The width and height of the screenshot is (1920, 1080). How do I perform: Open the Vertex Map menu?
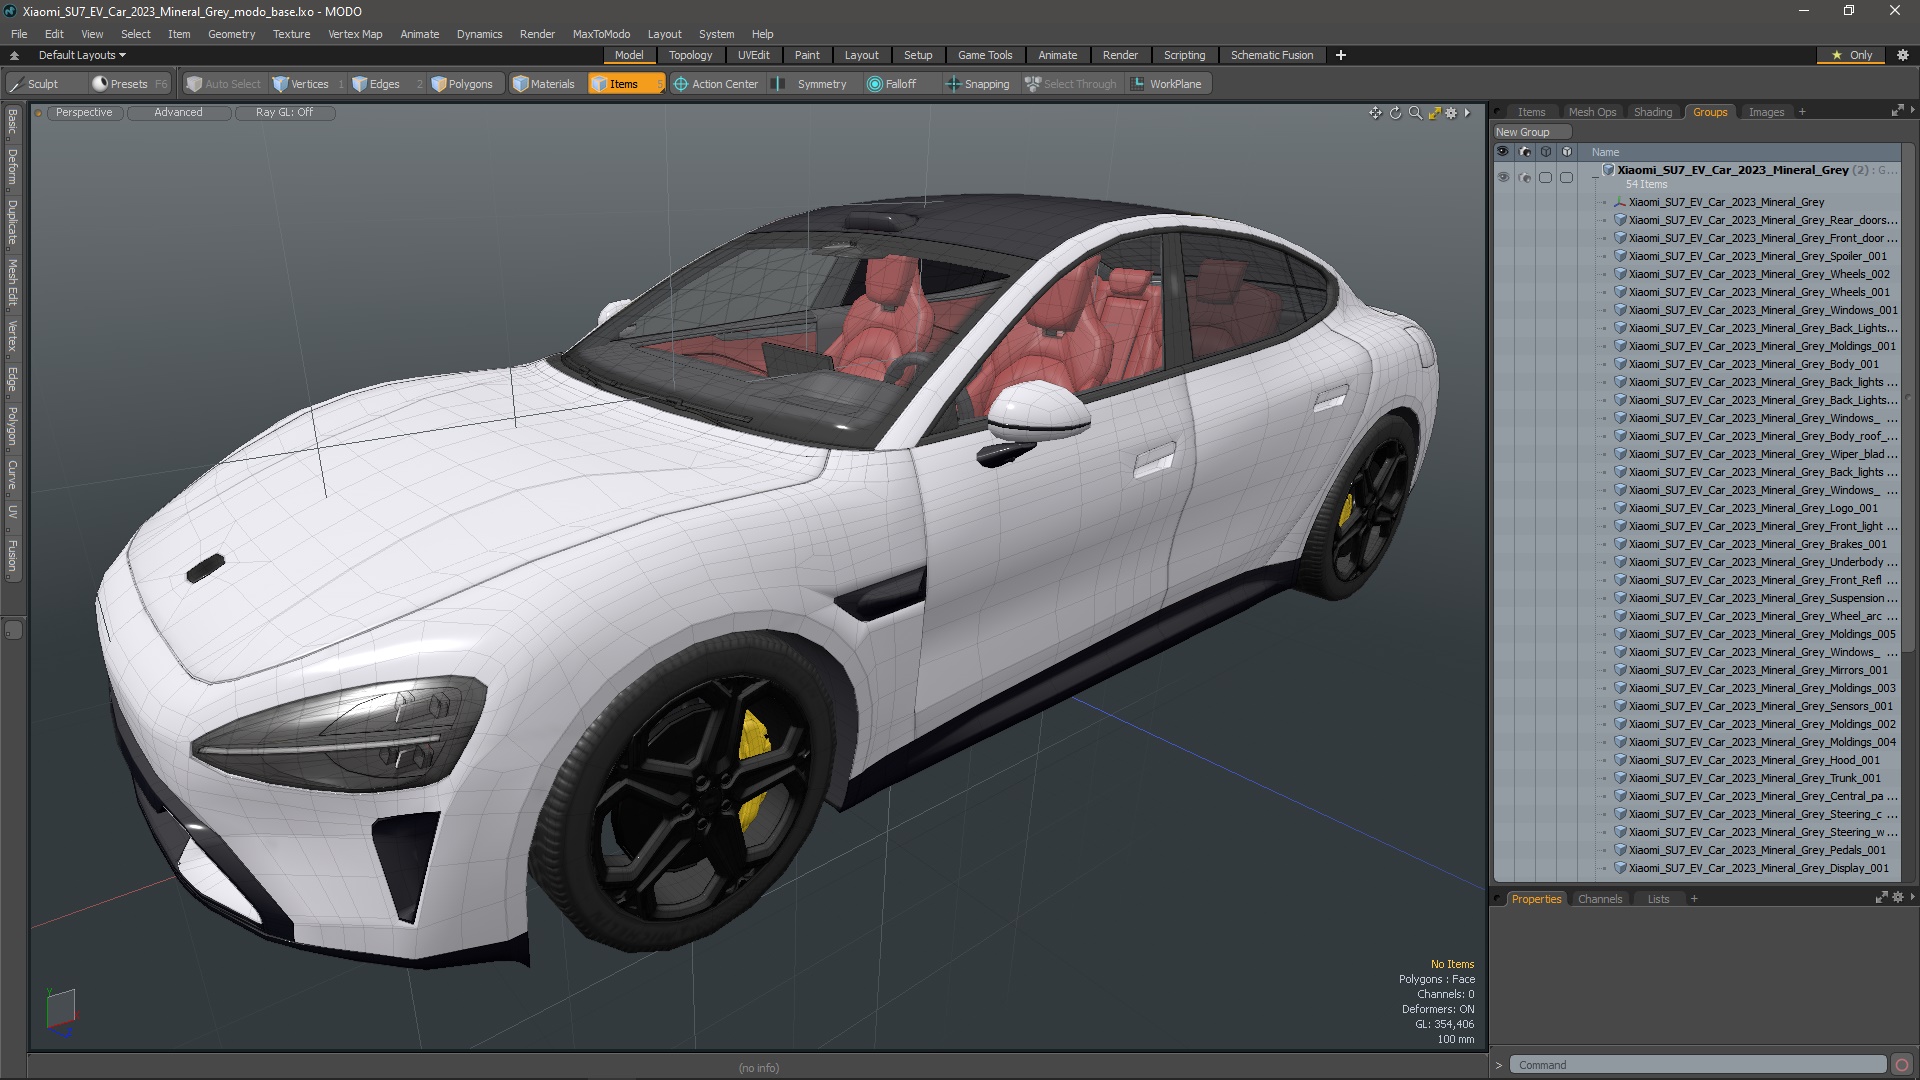point(355,34)
